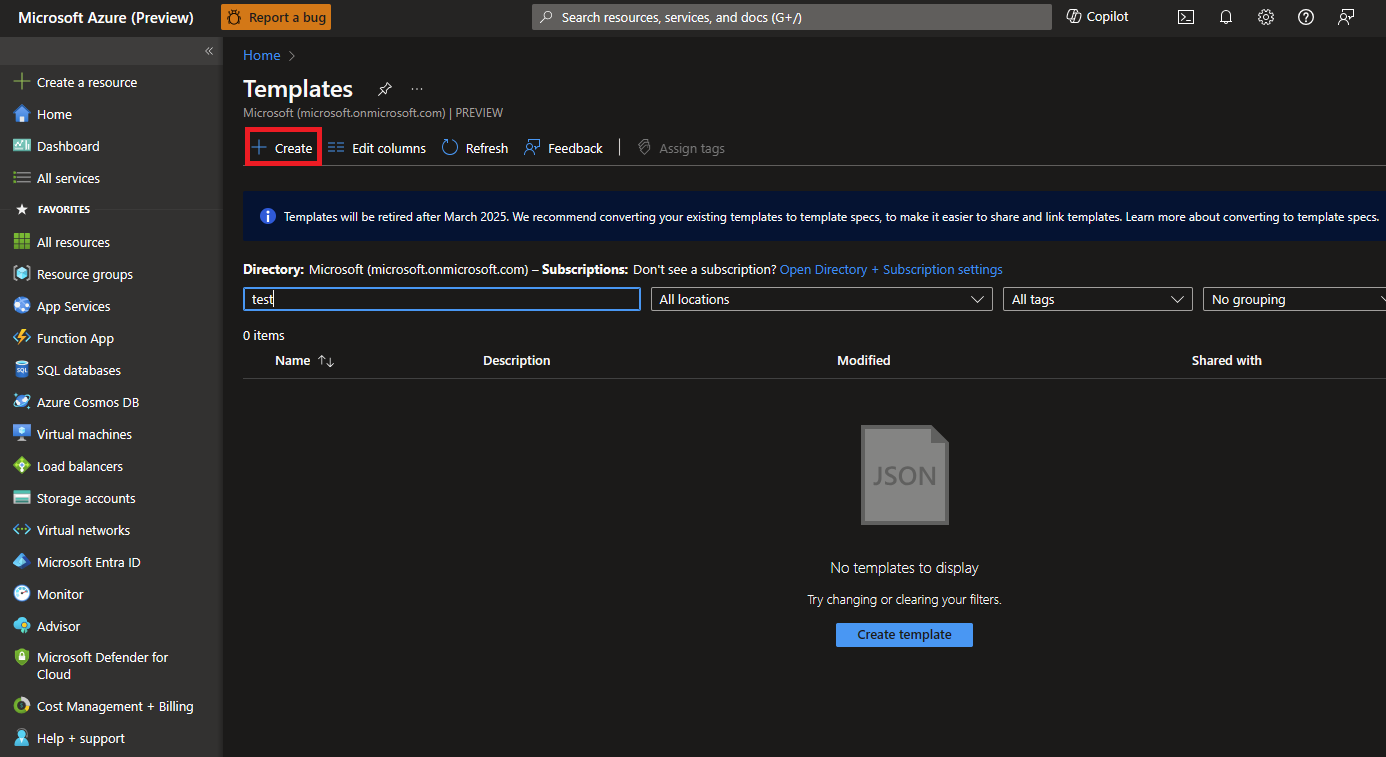Click Feedback in the Templates toolbar
The image size is (1386, 757).
(x=564, y=148)
